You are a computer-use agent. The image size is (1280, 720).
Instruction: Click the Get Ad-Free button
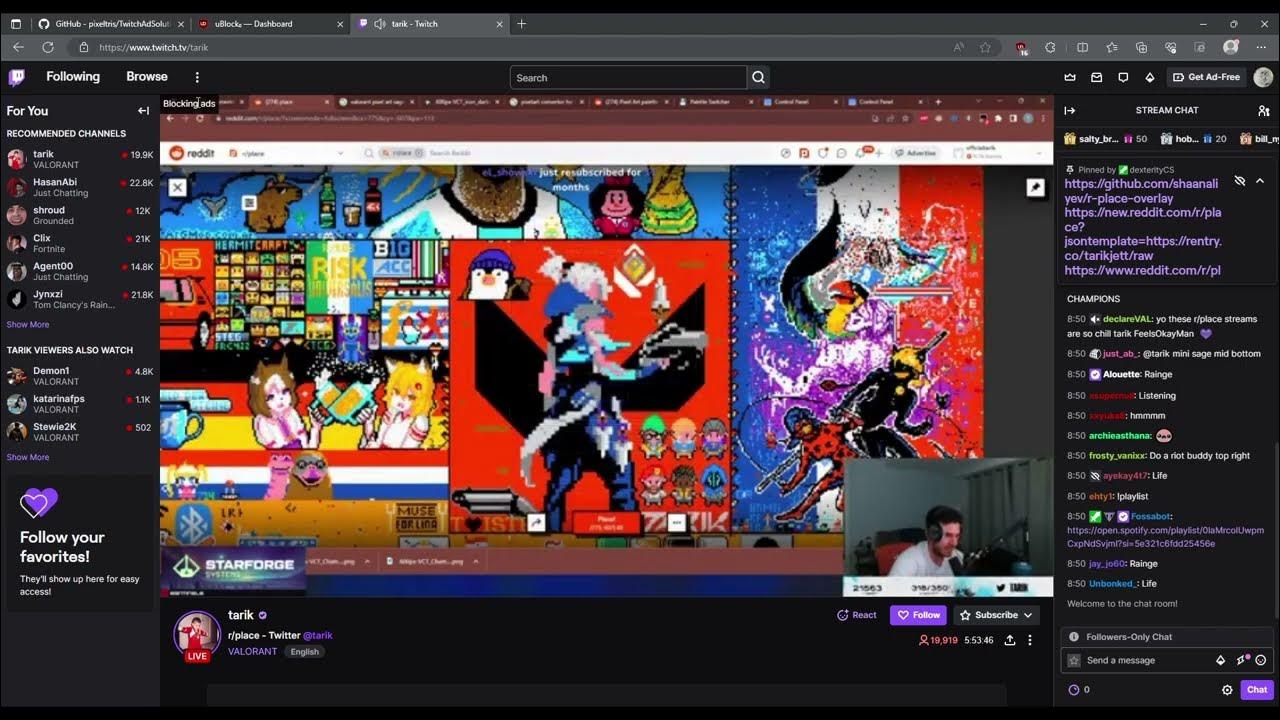(x=1206, y=77)
